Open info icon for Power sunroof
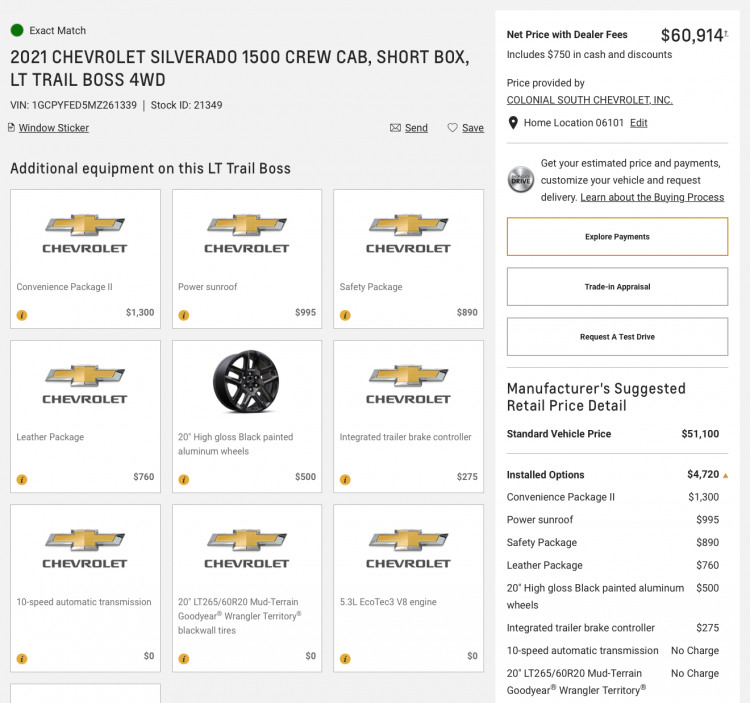Viewport: 750px width, 703px height. click(184, 315)
